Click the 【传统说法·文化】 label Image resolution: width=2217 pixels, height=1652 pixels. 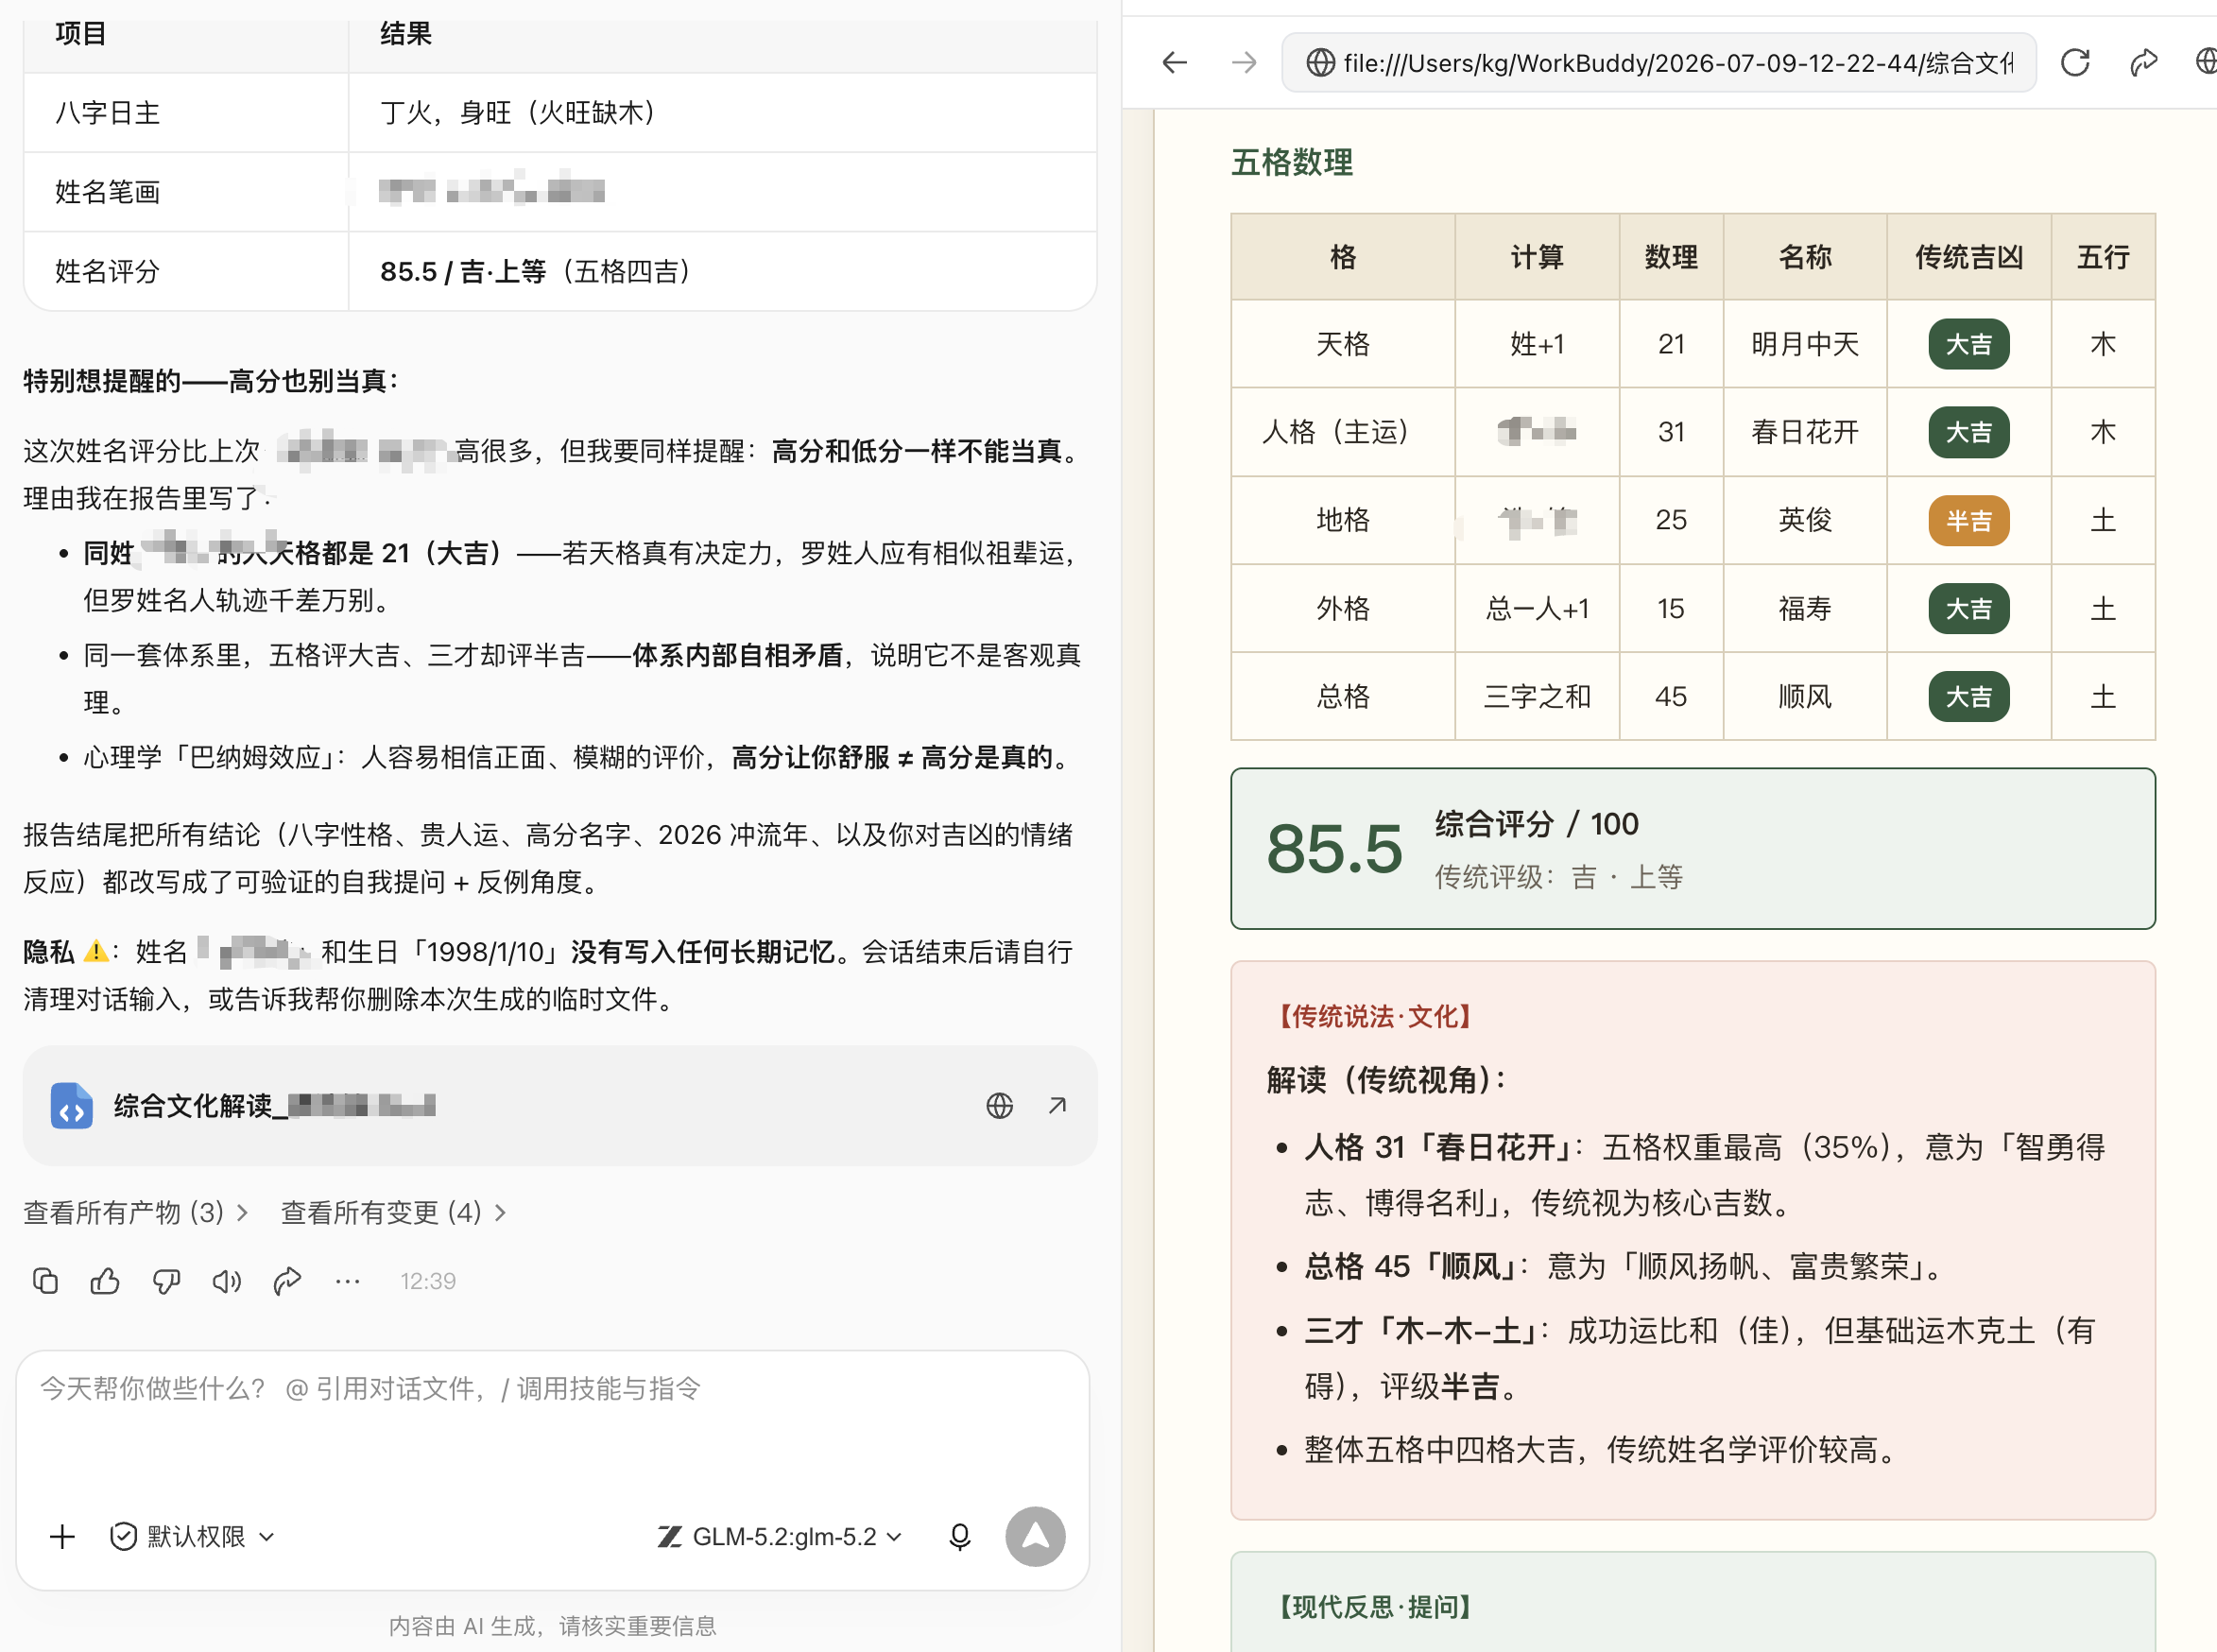1374,1017
